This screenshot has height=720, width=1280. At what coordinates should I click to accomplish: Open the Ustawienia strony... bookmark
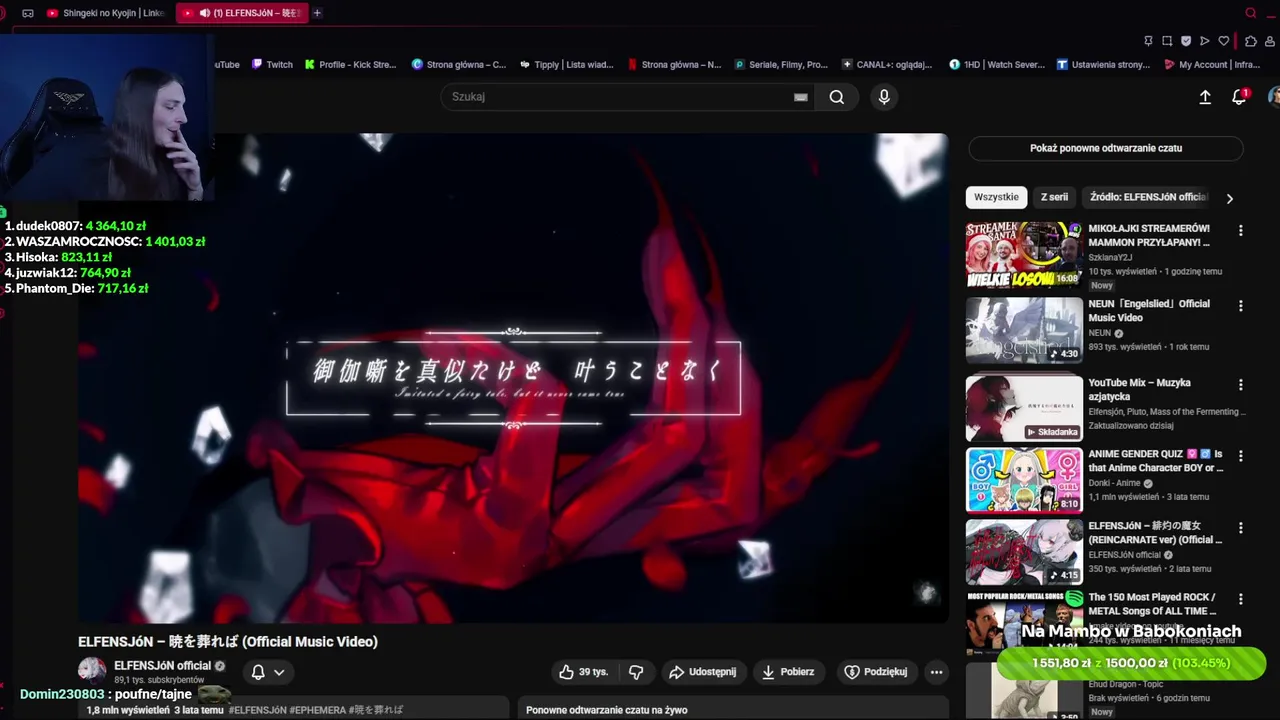[x=1103, y=64]
